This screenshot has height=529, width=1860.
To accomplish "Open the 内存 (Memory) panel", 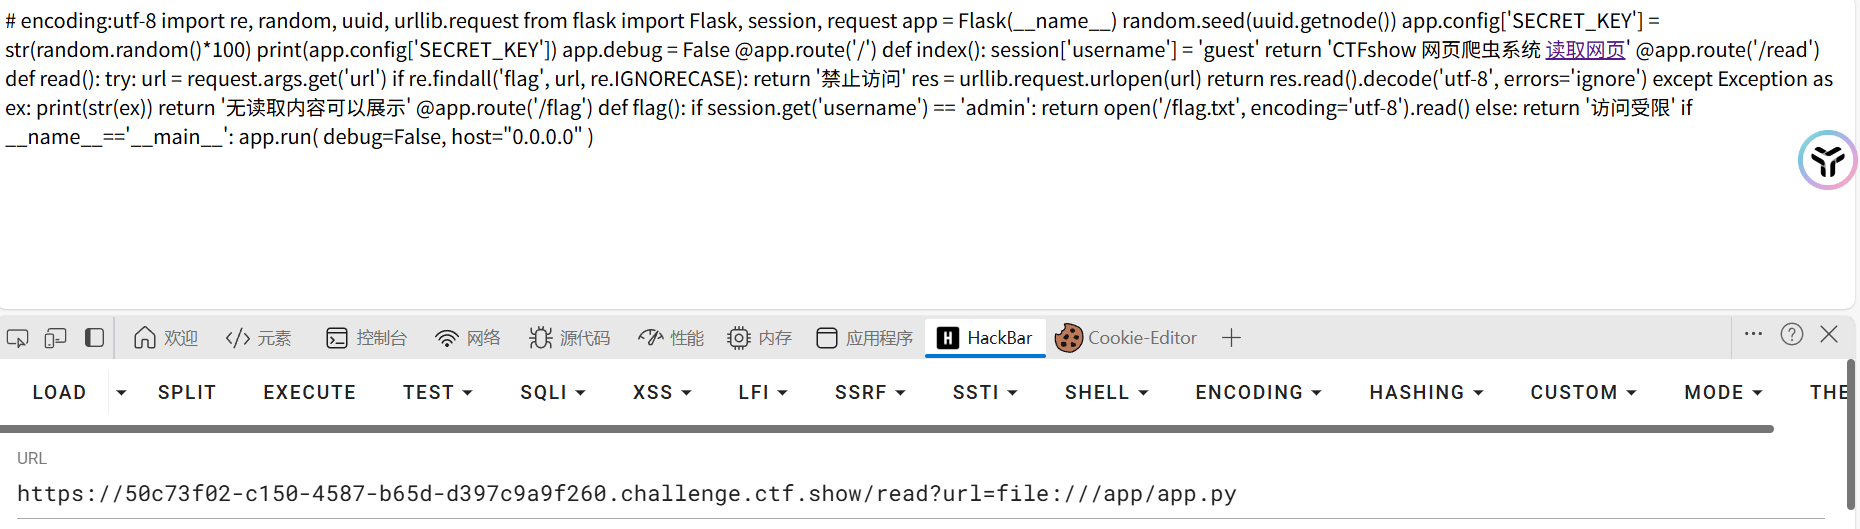I will (x=760, y=338).
